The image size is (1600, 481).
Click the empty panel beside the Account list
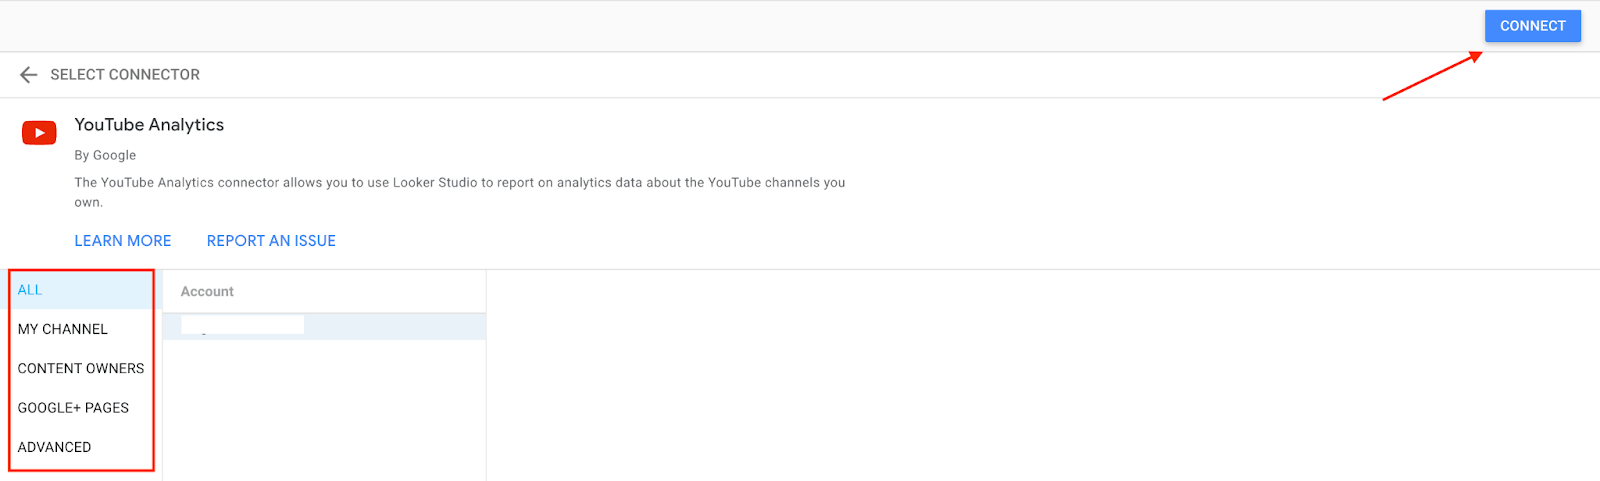coord(1043,375)
